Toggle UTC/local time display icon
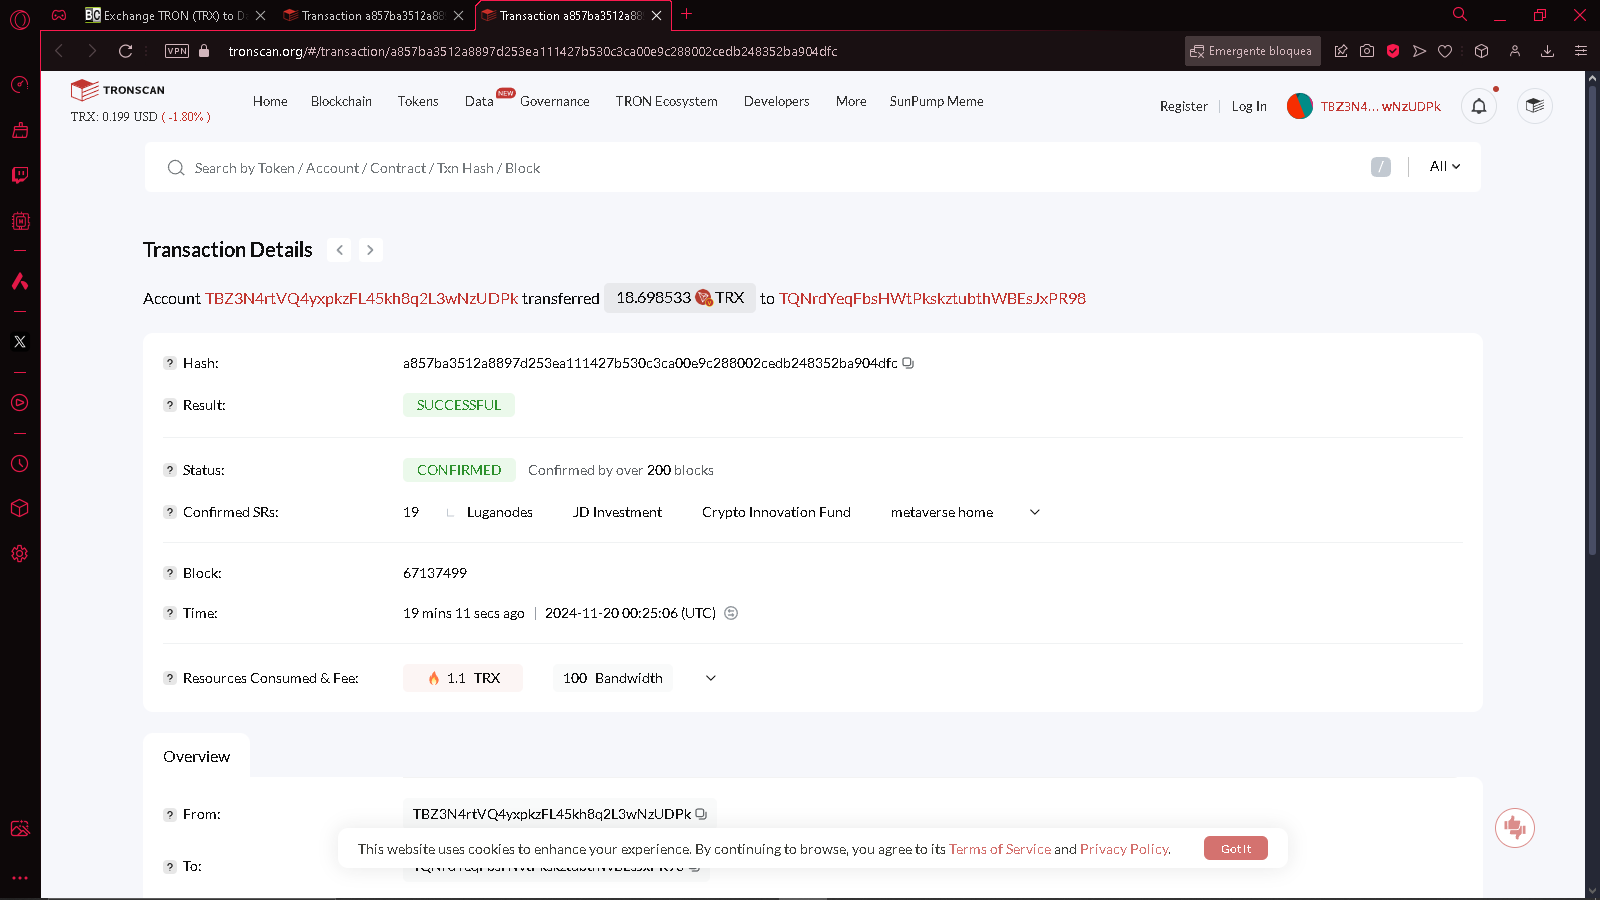Viewport: 1600px width, 900px height. 731,613
